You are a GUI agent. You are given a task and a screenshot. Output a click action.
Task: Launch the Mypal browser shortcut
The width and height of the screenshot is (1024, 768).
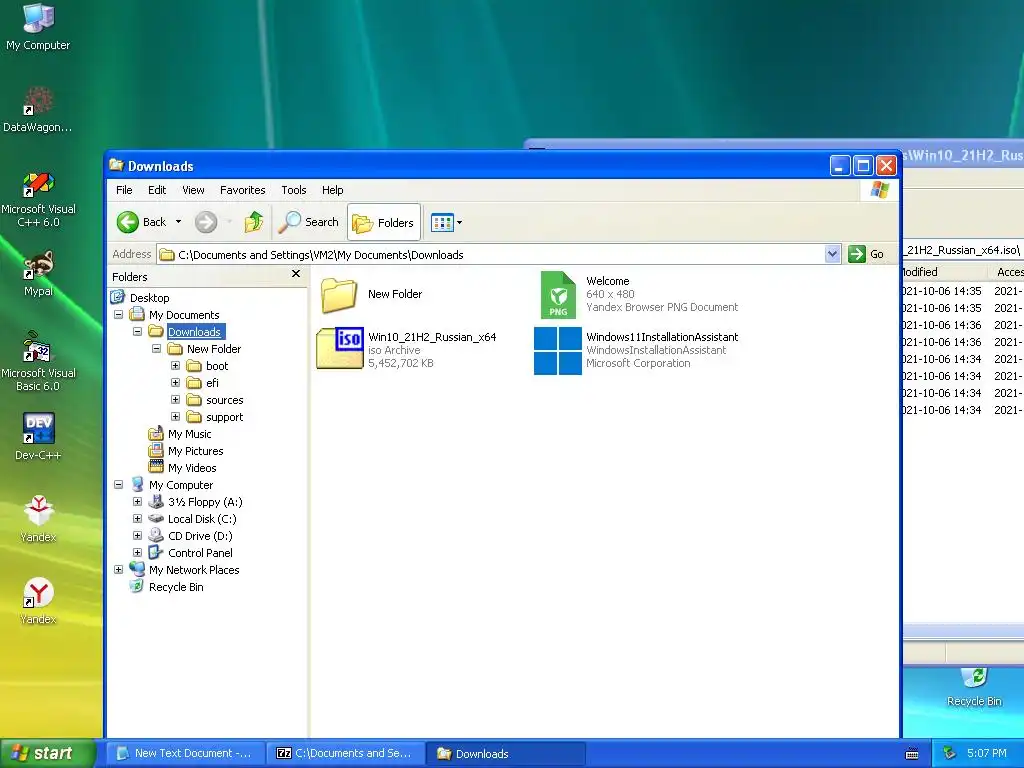[x=38, y=273]
